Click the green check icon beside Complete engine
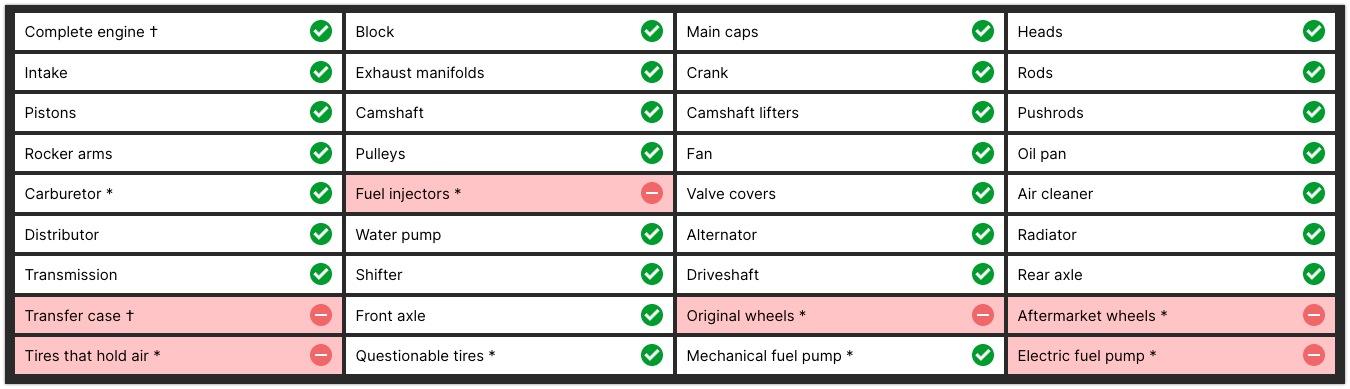The width and height of the screenshot is (1350, 389). tap(321, 31)
